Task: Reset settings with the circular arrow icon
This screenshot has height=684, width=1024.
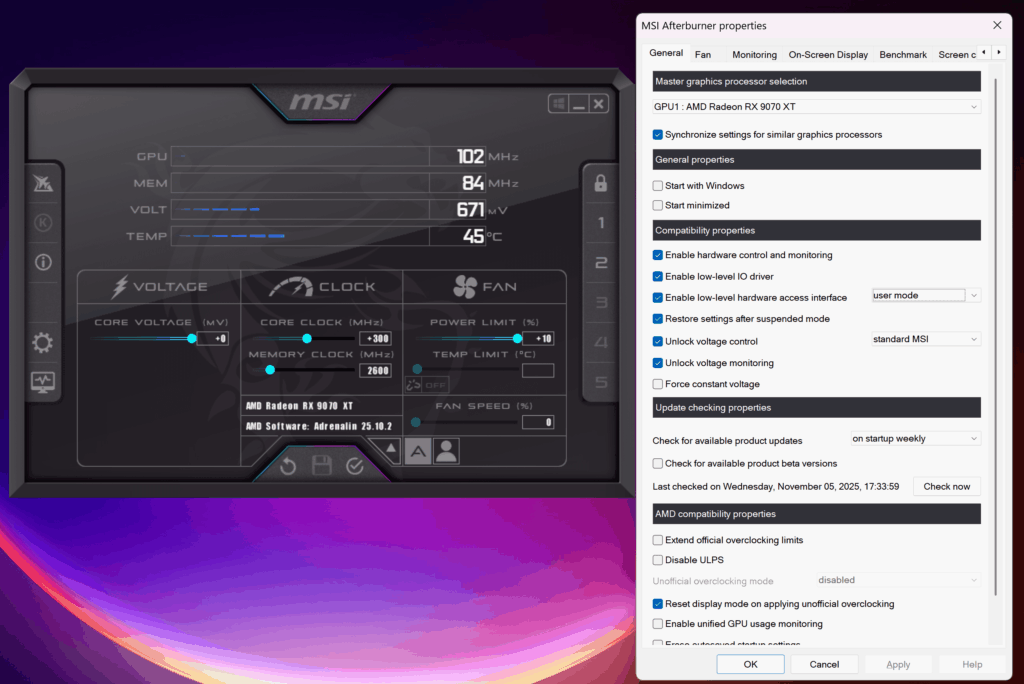Action: click(288, 466)
